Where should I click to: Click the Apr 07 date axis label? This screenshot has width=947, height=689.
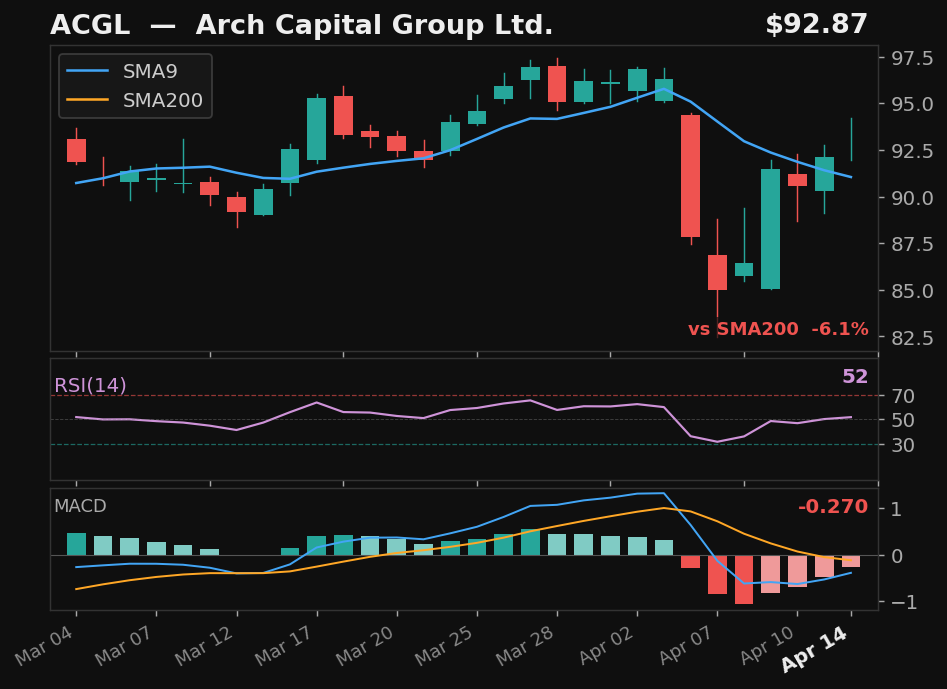point(685,646)
